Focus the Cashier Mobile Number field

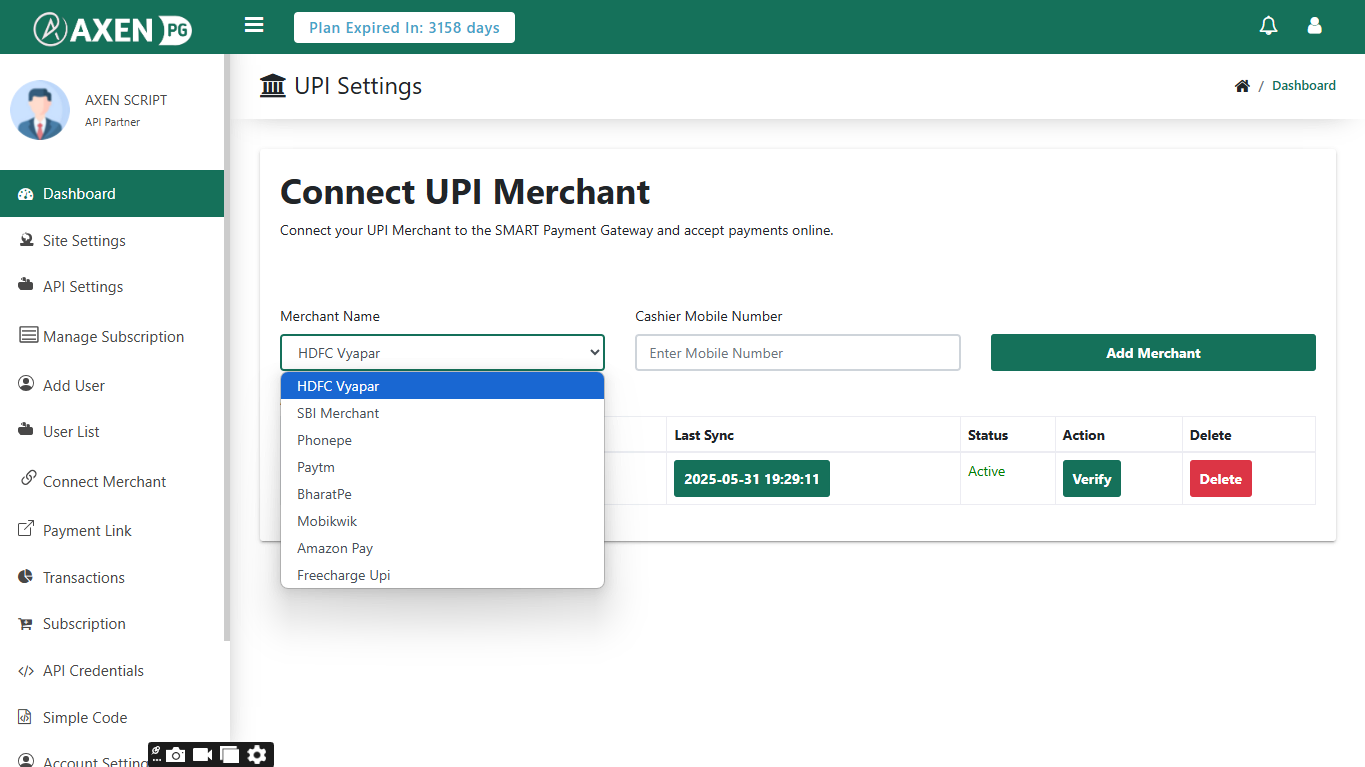pos(797,352)
